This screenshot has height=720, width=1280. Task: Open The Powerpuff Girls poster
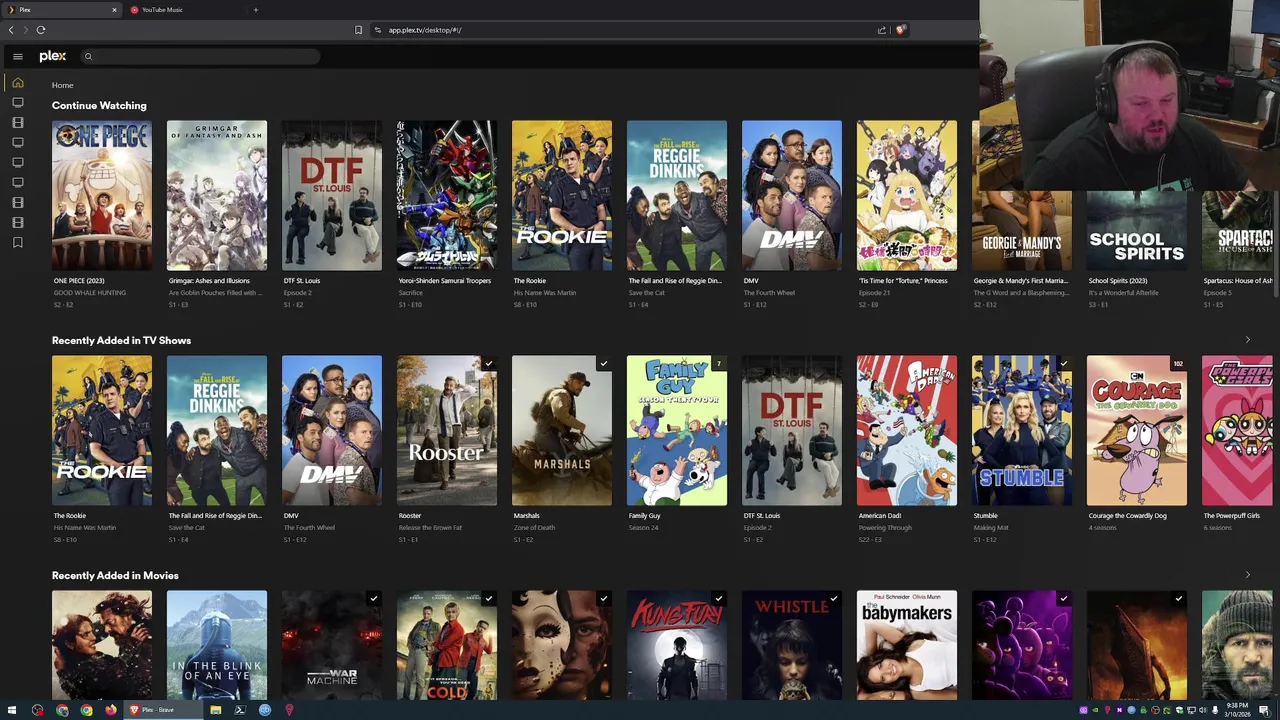1237,430
